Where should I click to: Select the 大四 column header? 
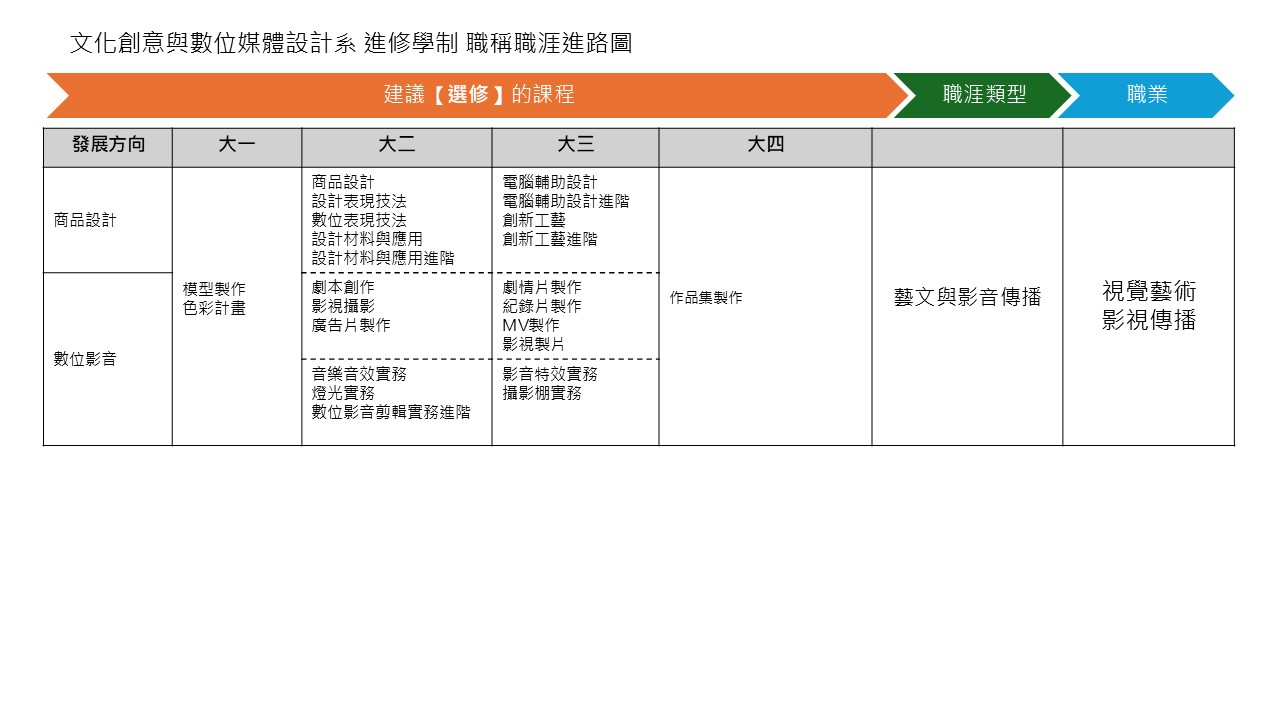[765, 145]
